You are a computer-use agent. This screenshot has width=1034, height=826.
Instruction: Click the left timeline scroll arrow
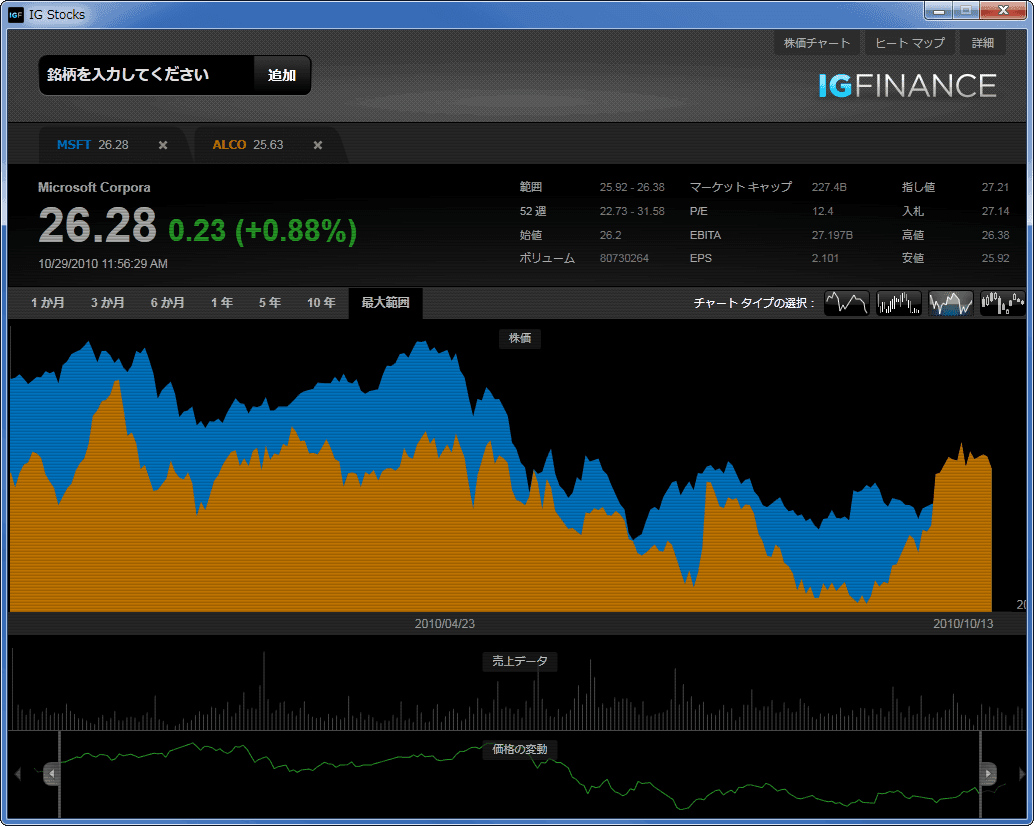[x=18, y=774]
